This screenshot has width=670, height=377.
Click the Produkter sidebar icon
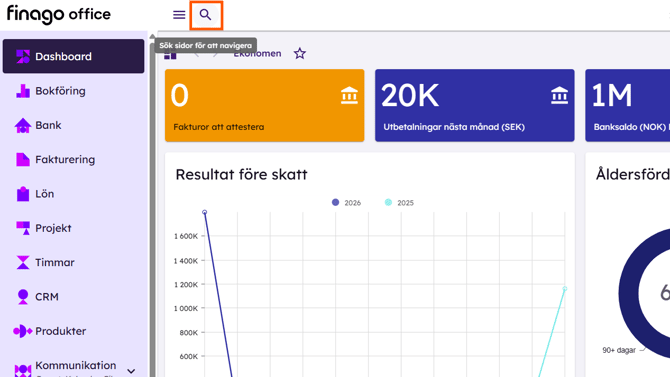[23, 331]
